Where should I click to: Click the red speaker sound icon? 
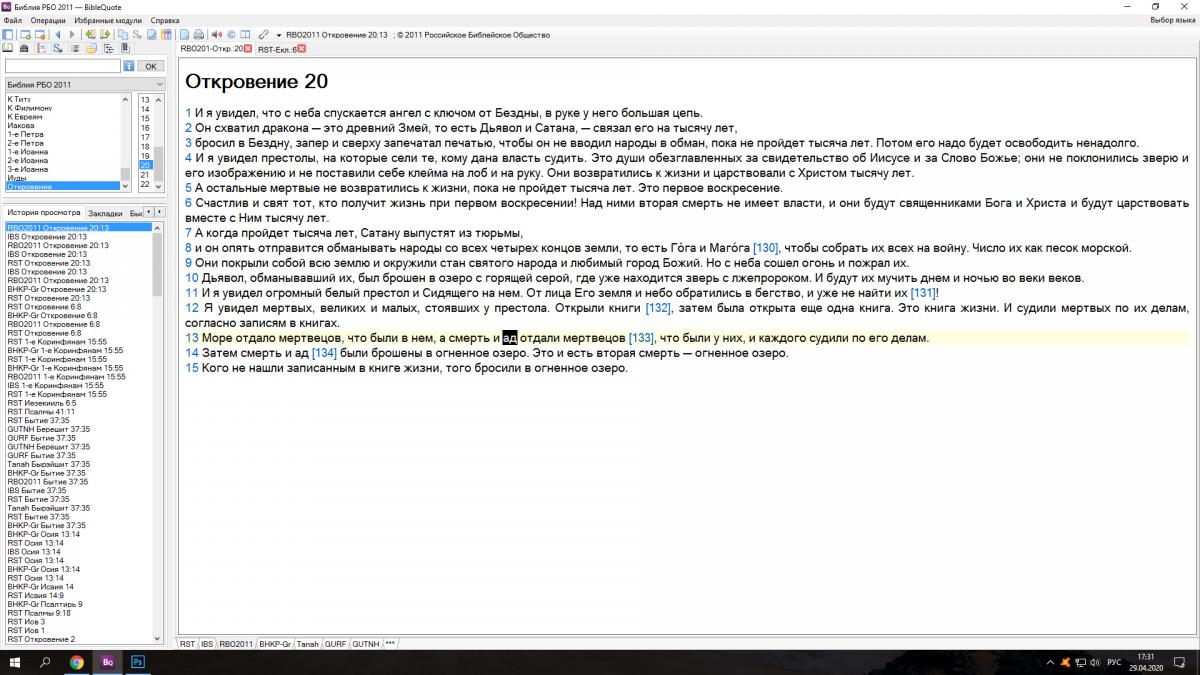coord(216,34)
